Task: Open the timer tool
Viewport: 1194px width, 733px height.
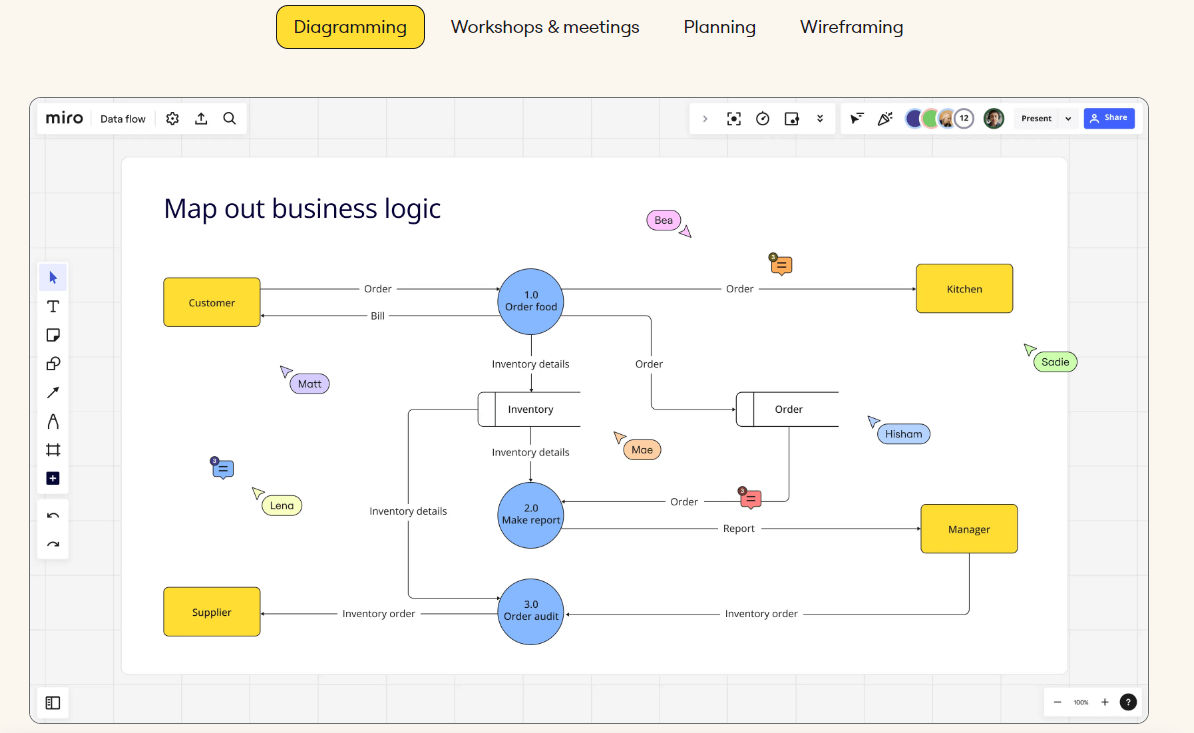Action: click(762, 119)
